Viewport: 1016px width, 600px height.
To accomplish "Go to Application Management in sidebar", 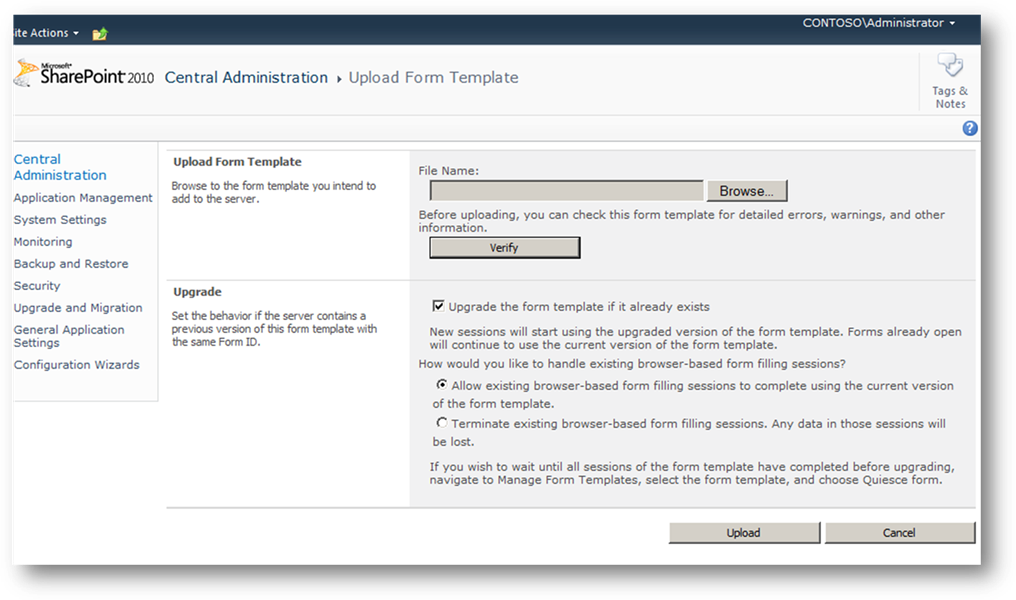I will [x=83, y=198].
